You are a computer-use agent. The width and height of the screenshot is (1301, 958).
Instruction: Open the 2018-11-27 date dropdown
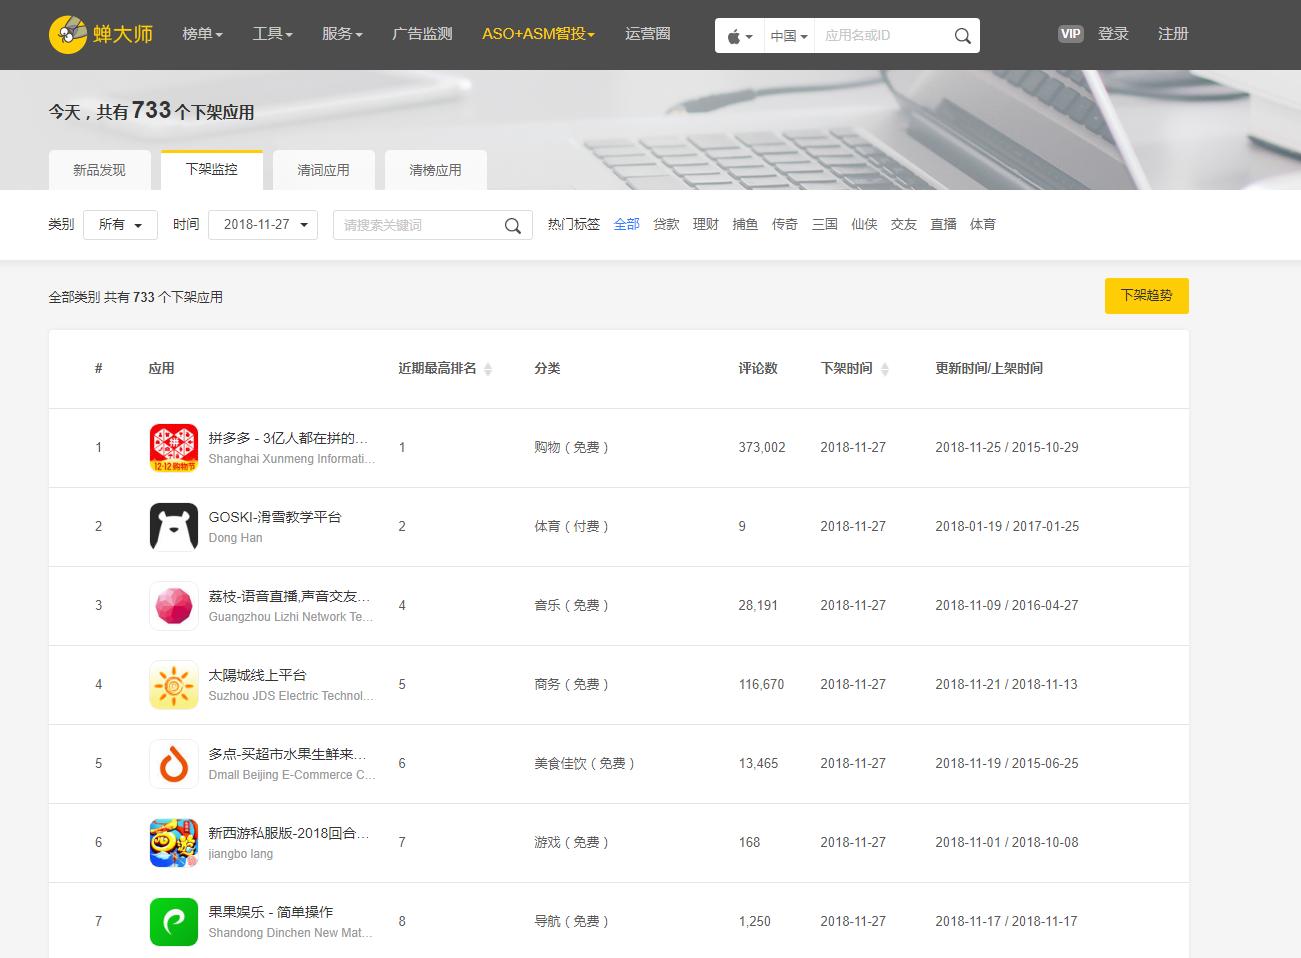point(263,225)
